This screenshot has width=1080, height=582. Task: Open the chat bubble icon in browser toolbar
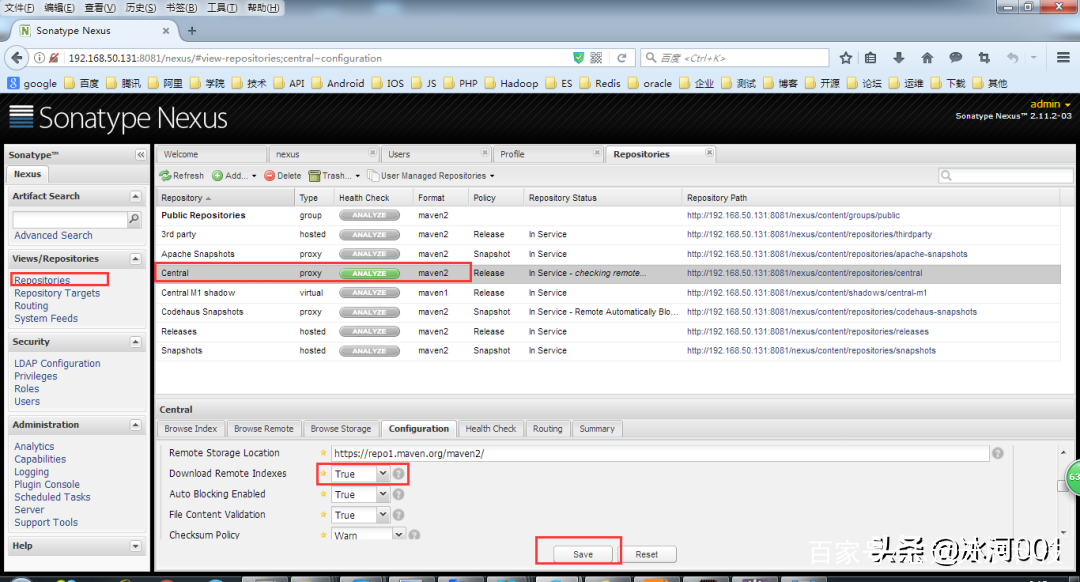tap(955, 58)
